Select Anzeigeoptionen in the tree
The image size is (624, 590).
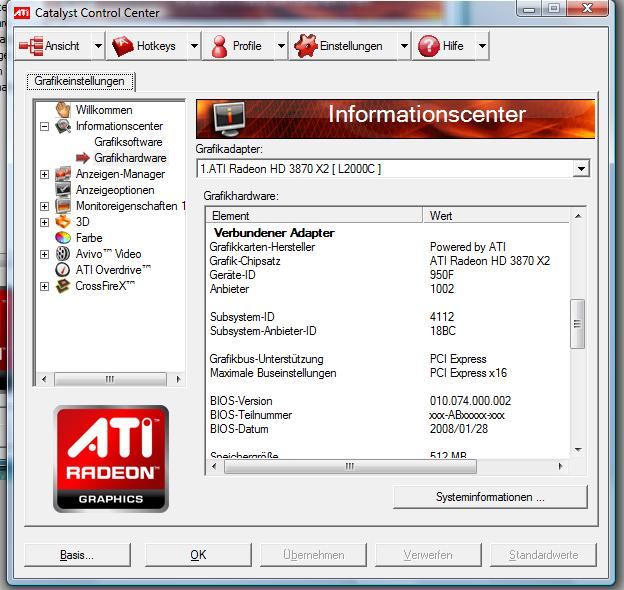tap(115, 190)
